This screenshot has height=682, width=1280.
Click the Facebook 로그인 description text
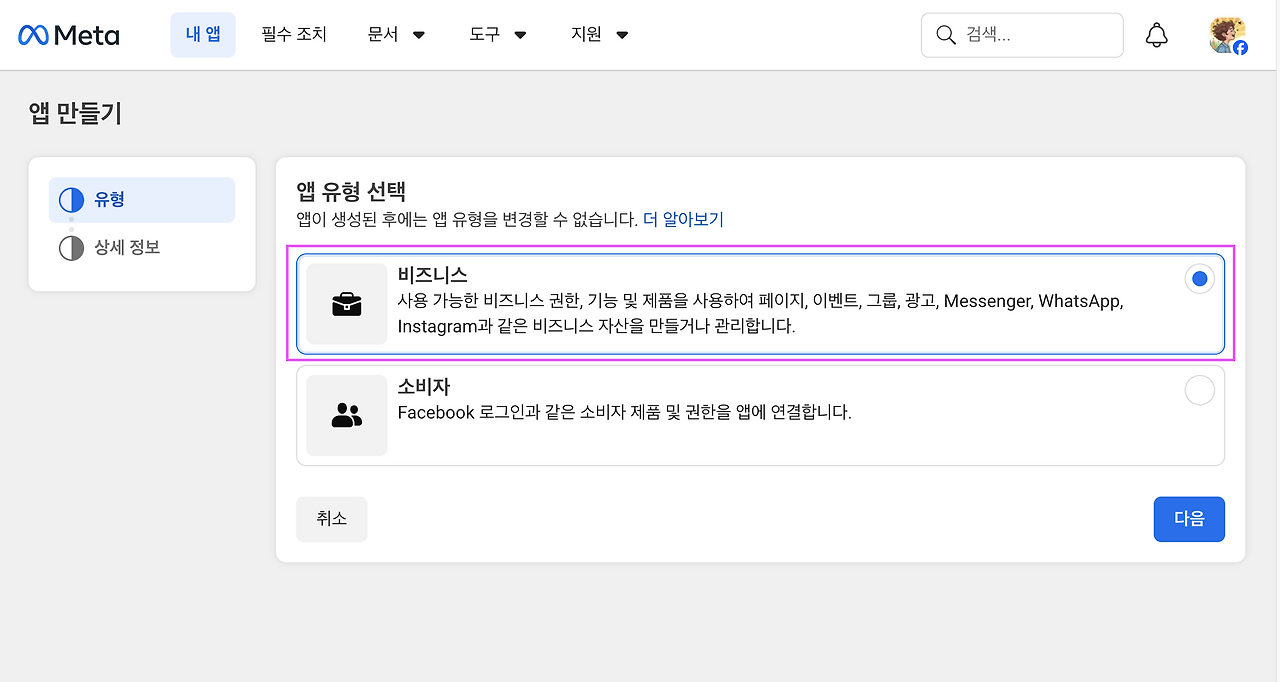click(x=624, y=412)
